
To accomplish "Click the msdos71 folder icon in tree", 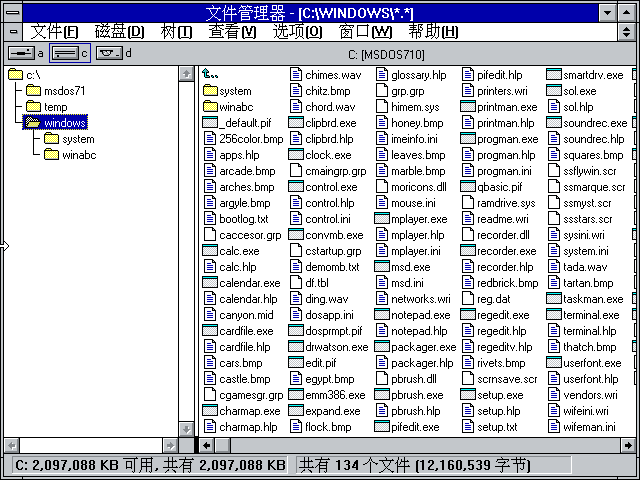I will pyautogui.click(x=33, y=91).
